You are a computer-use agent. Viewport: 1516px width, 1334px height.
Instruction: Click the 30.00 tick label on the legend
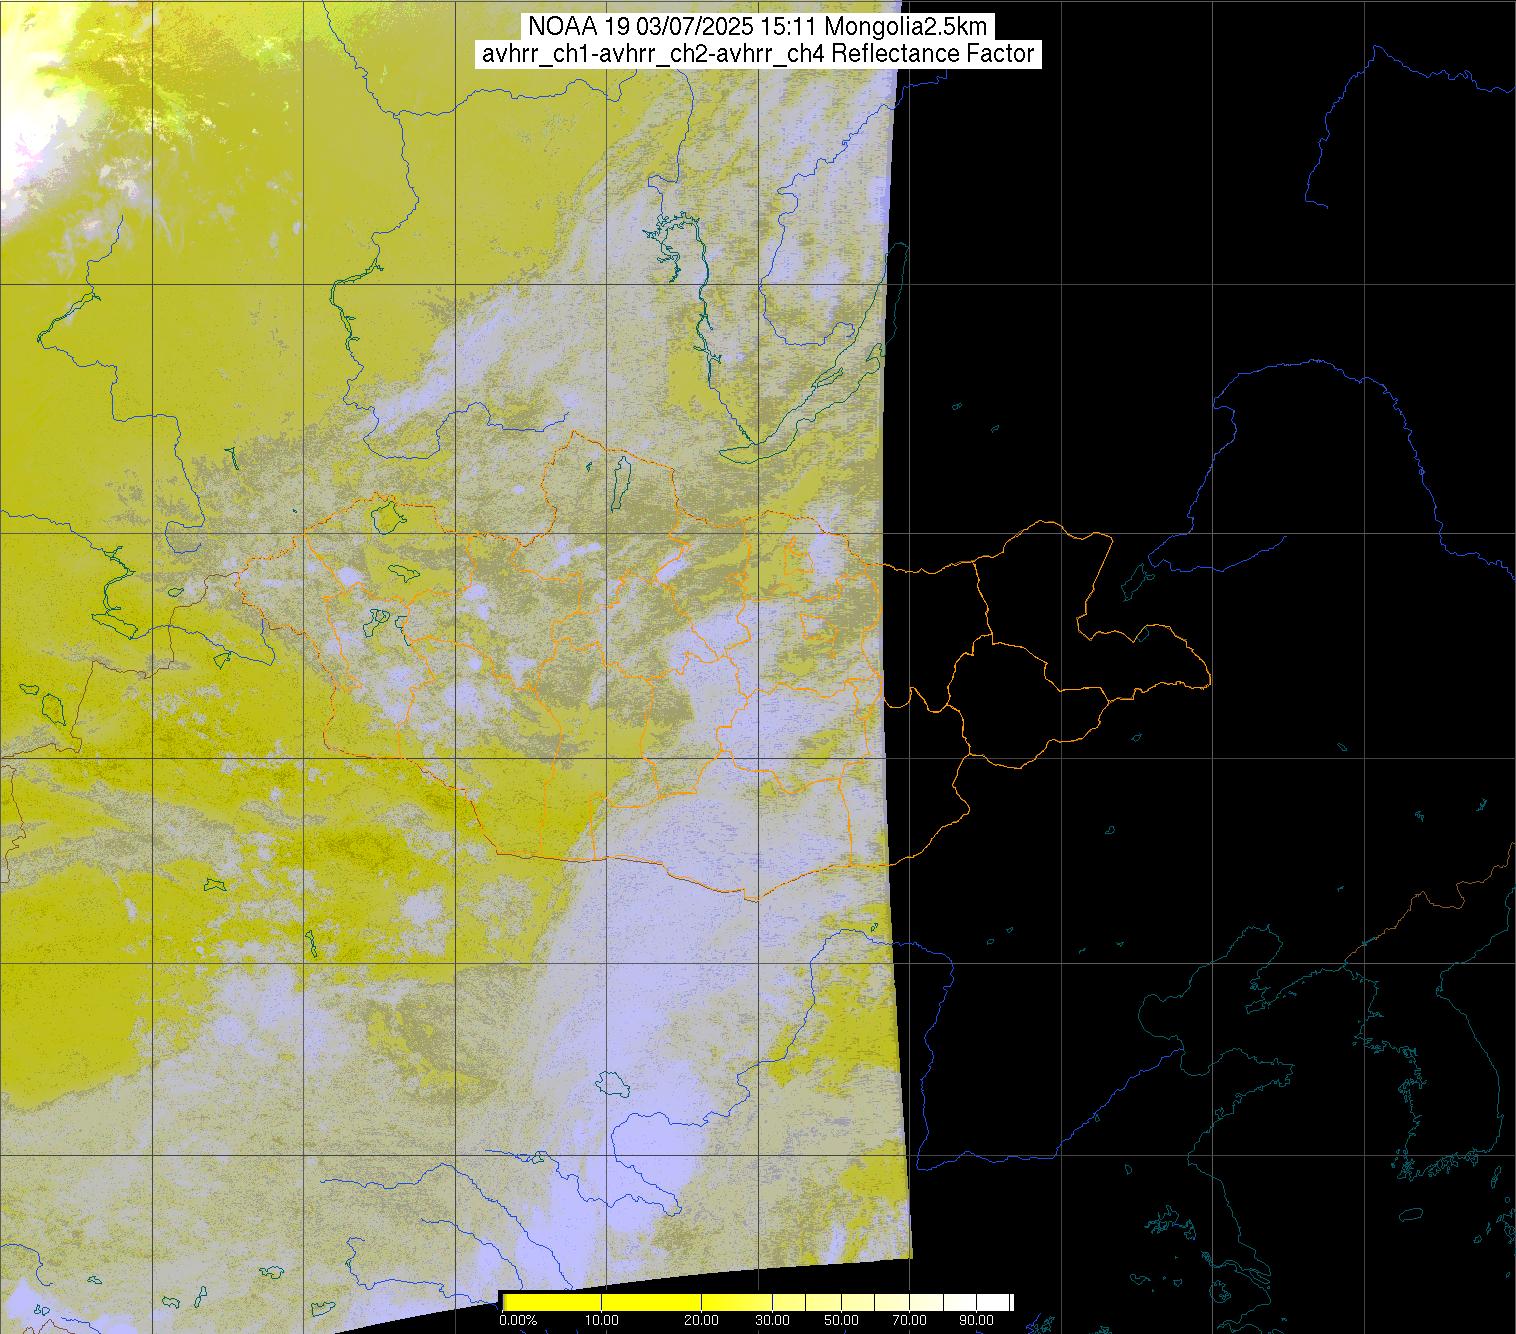[772, 1320]
